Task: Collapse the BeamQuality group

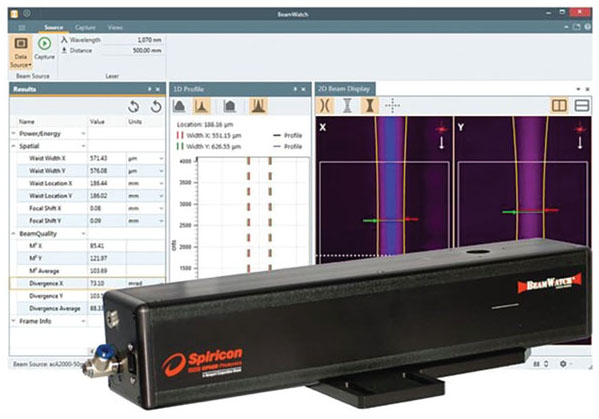Action: tap(14, 233)
